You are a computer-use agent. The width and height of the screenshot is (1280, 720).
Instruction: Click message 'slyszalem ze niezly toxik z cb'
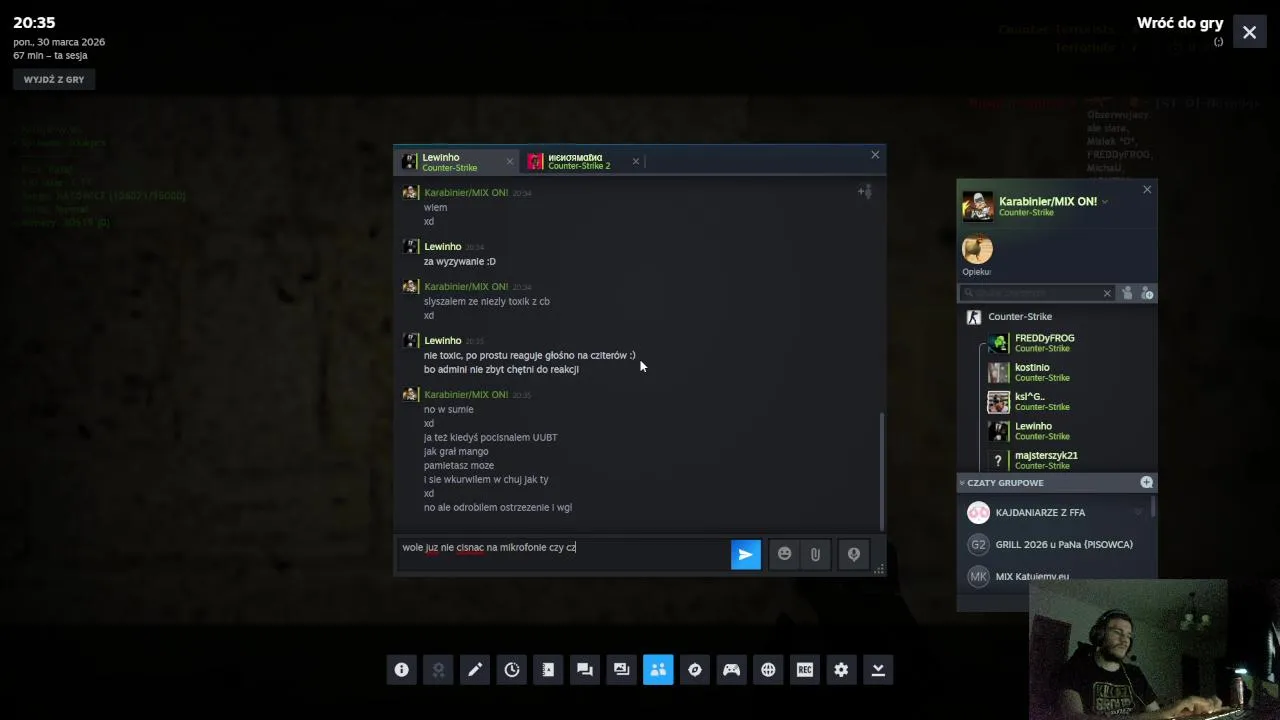click(486, 301)
